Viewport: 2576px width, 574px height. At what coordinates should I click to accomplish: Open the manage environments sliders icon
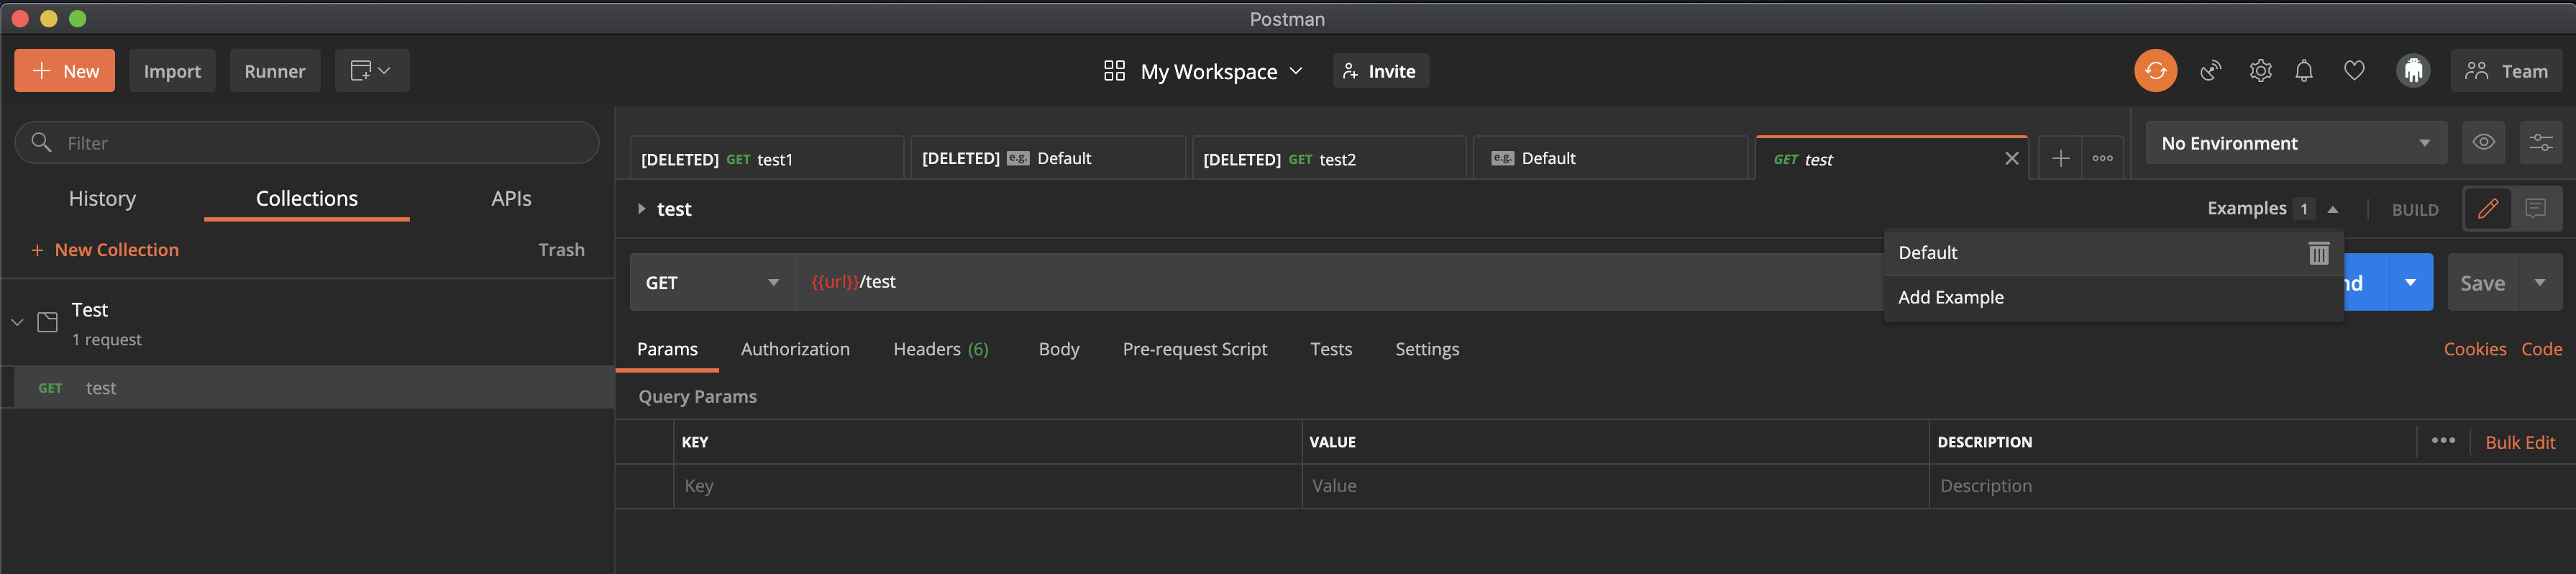click(2541, 143)
